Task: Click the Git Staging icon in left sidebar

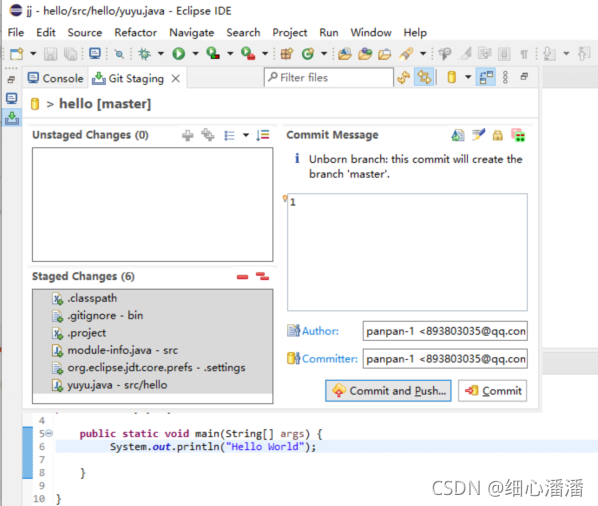Action: 12,118
